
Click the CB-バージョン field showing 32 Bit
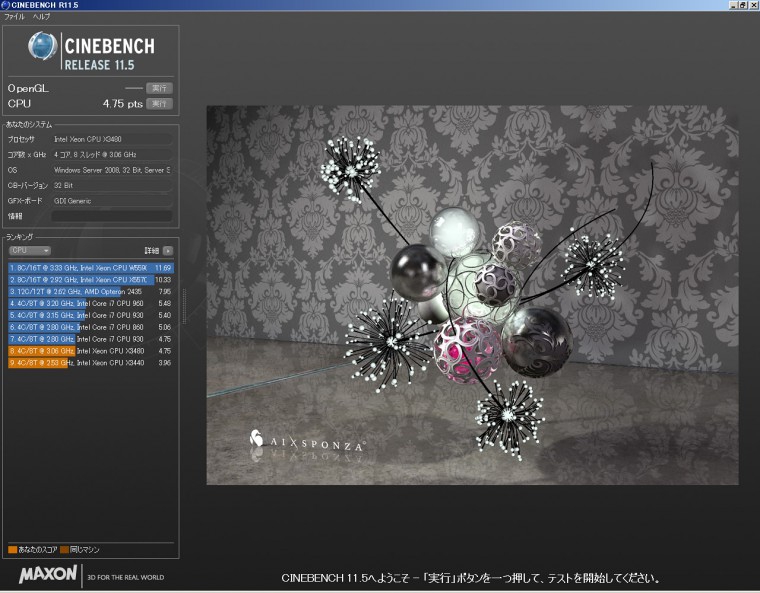click(x=112, y=185)
